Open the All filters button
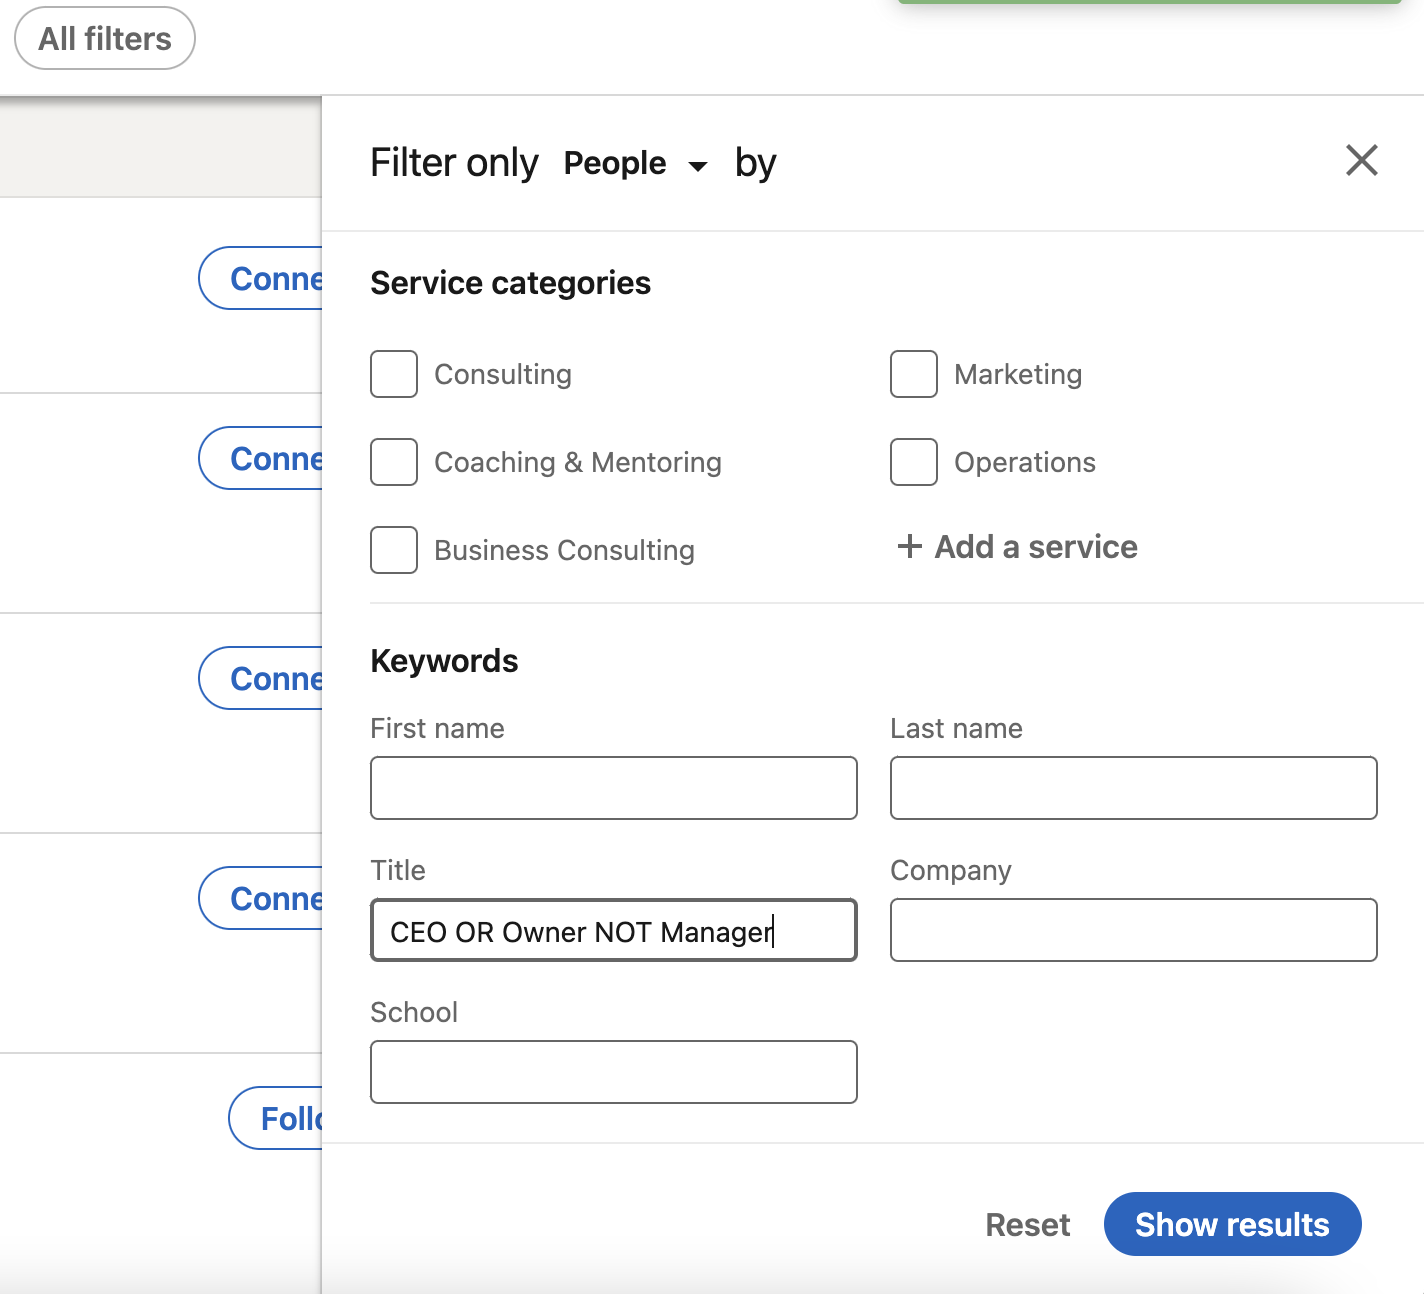 (x=105, y=38)
